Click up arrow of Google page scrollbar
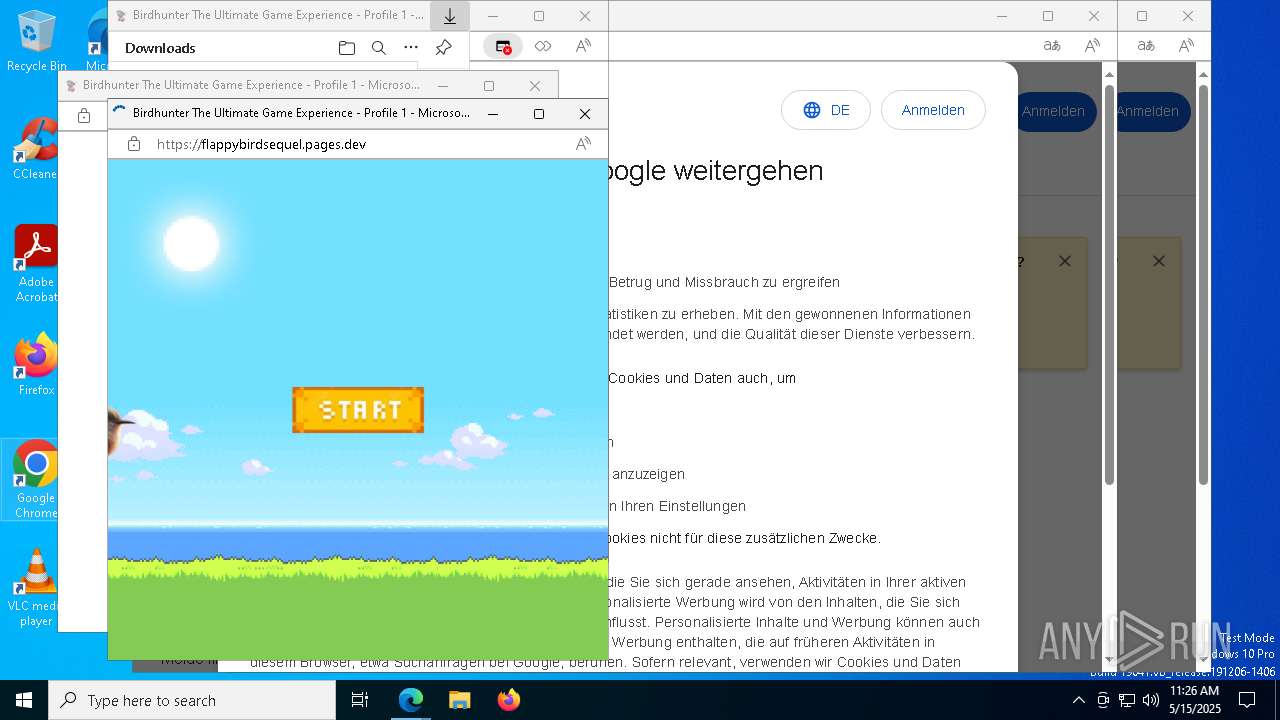 (1109, 74)
